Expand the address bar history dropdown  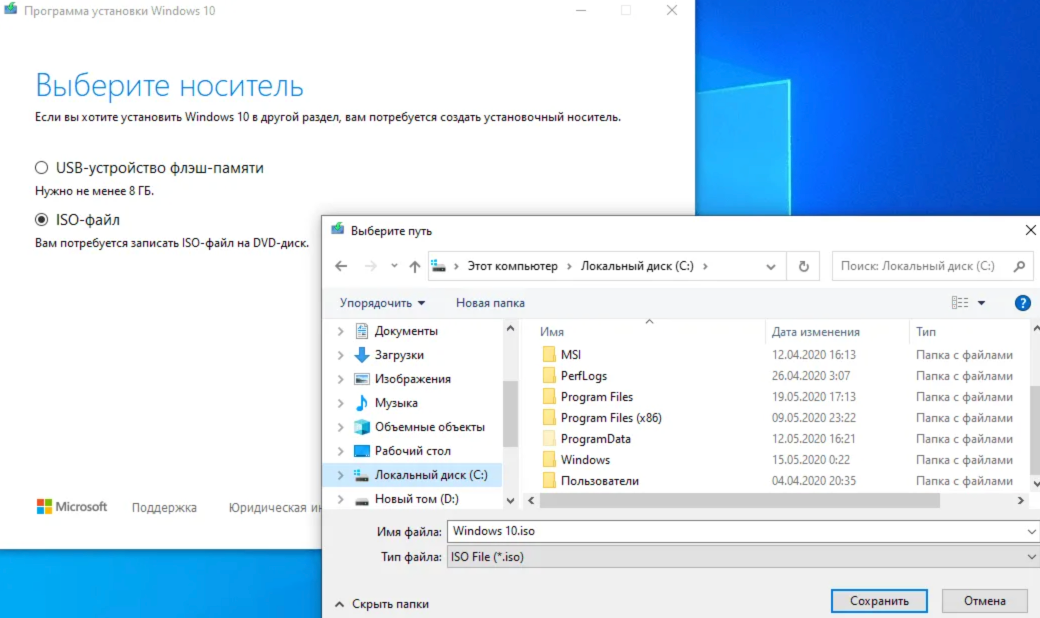click(771, 267)
